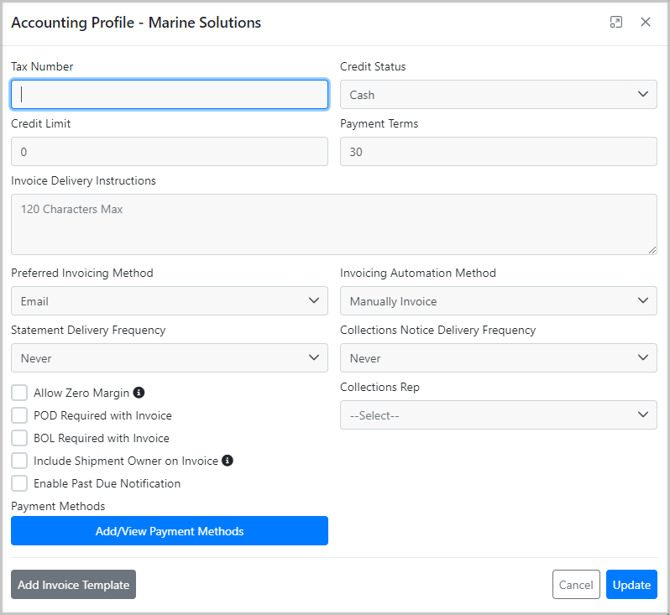Close the Accounting Profile dialog with X
The image size is (670, 615).
(645, 22)
